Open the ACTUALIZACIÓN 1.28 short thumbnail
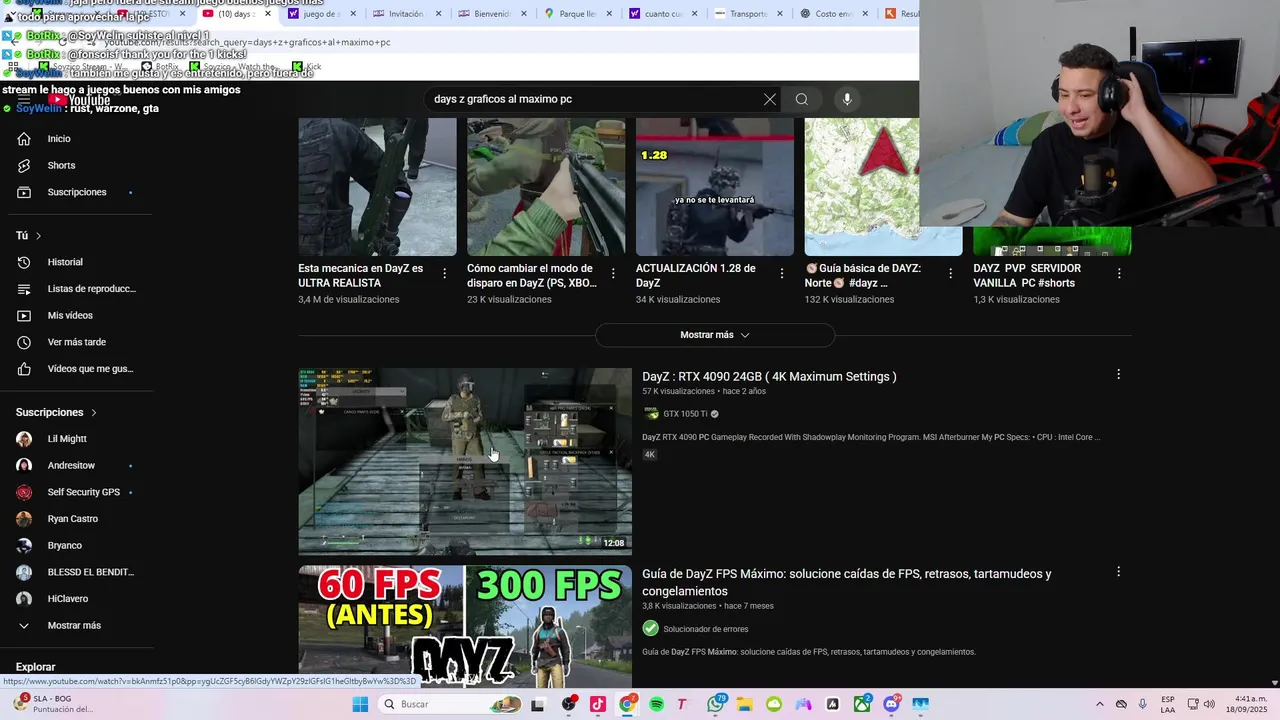The image size is (1280, 720). [x=715, y=187]
